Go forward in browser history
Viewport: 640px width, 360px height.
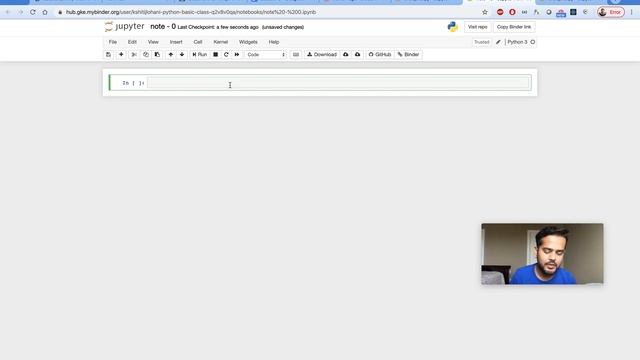click(x=20, y=12)
